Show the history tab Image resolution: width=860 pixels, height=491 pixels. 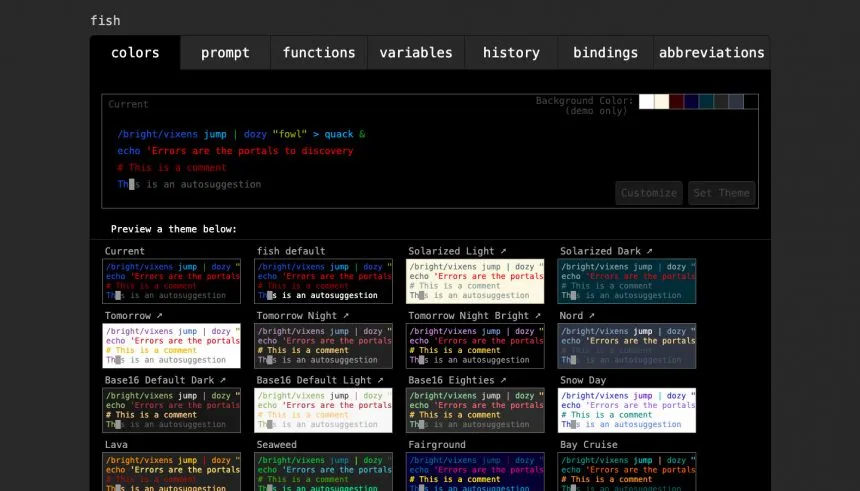tap(511, 53)
